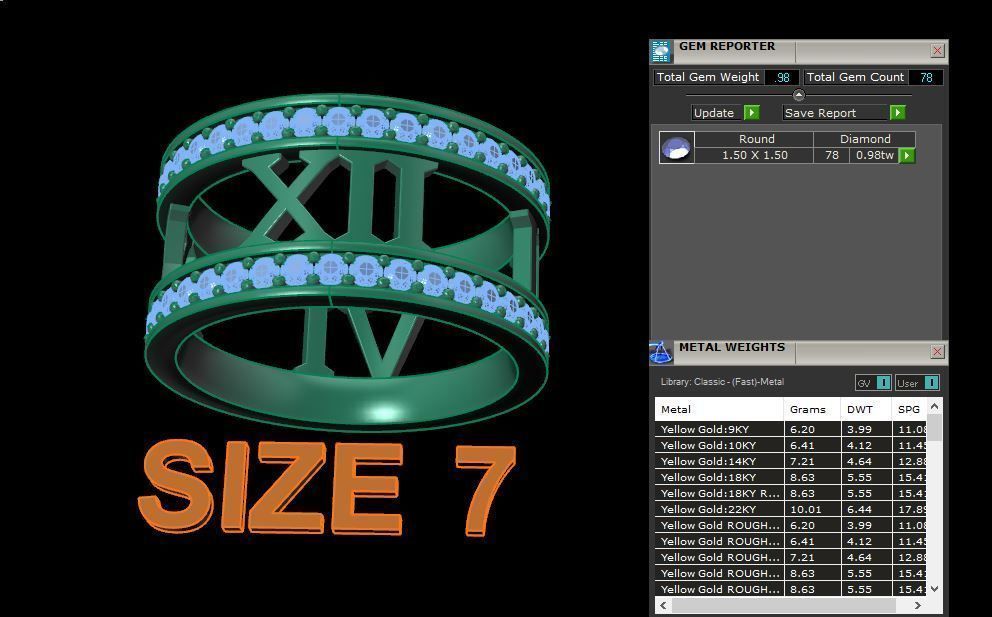Viewport: 992px width, 617px height.
Task: Select the Yellow Gold:18KY row
Action: pos(791,477)
